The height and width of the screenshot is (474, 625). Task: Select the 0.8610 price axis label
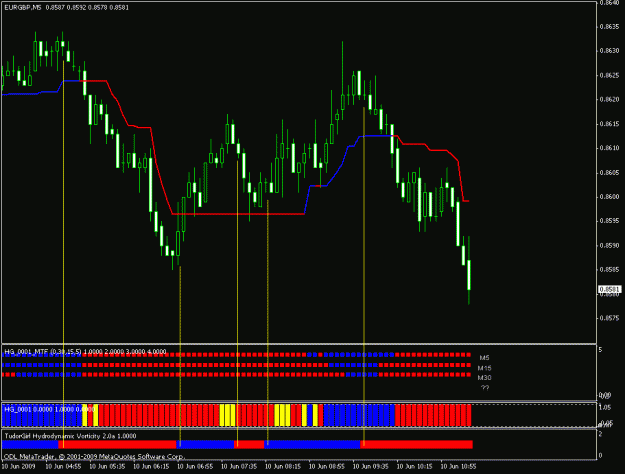coord(610,148)
